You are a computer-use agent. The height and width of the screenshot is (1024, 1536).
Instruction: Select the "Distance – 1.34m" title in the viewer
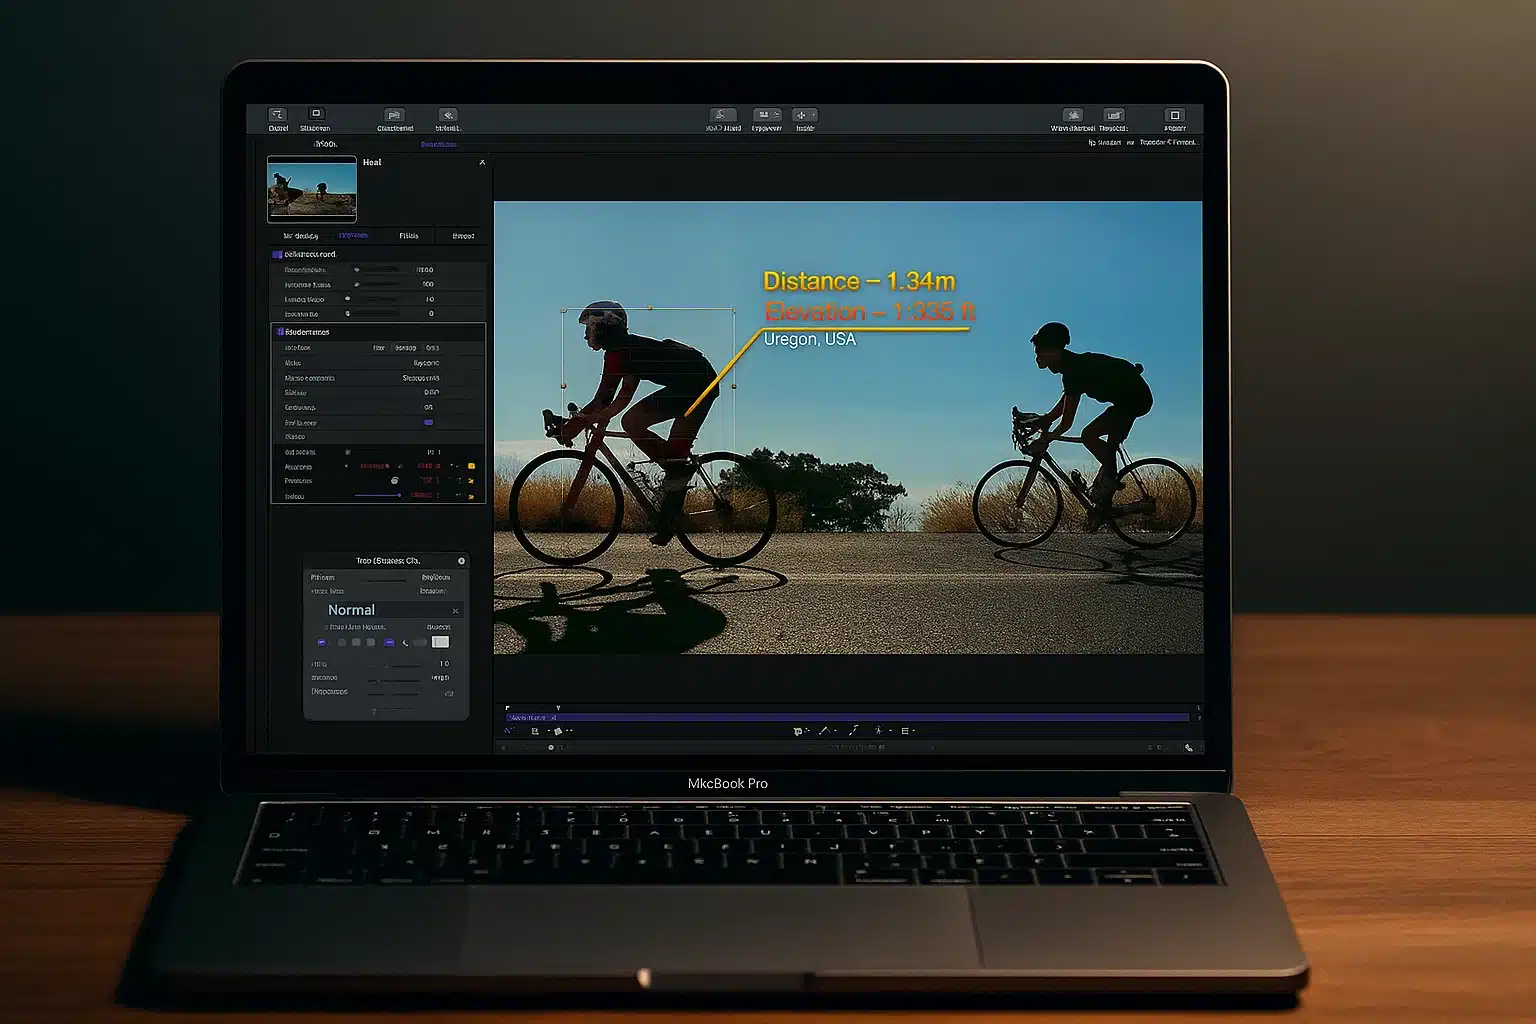tap(859, 281)
